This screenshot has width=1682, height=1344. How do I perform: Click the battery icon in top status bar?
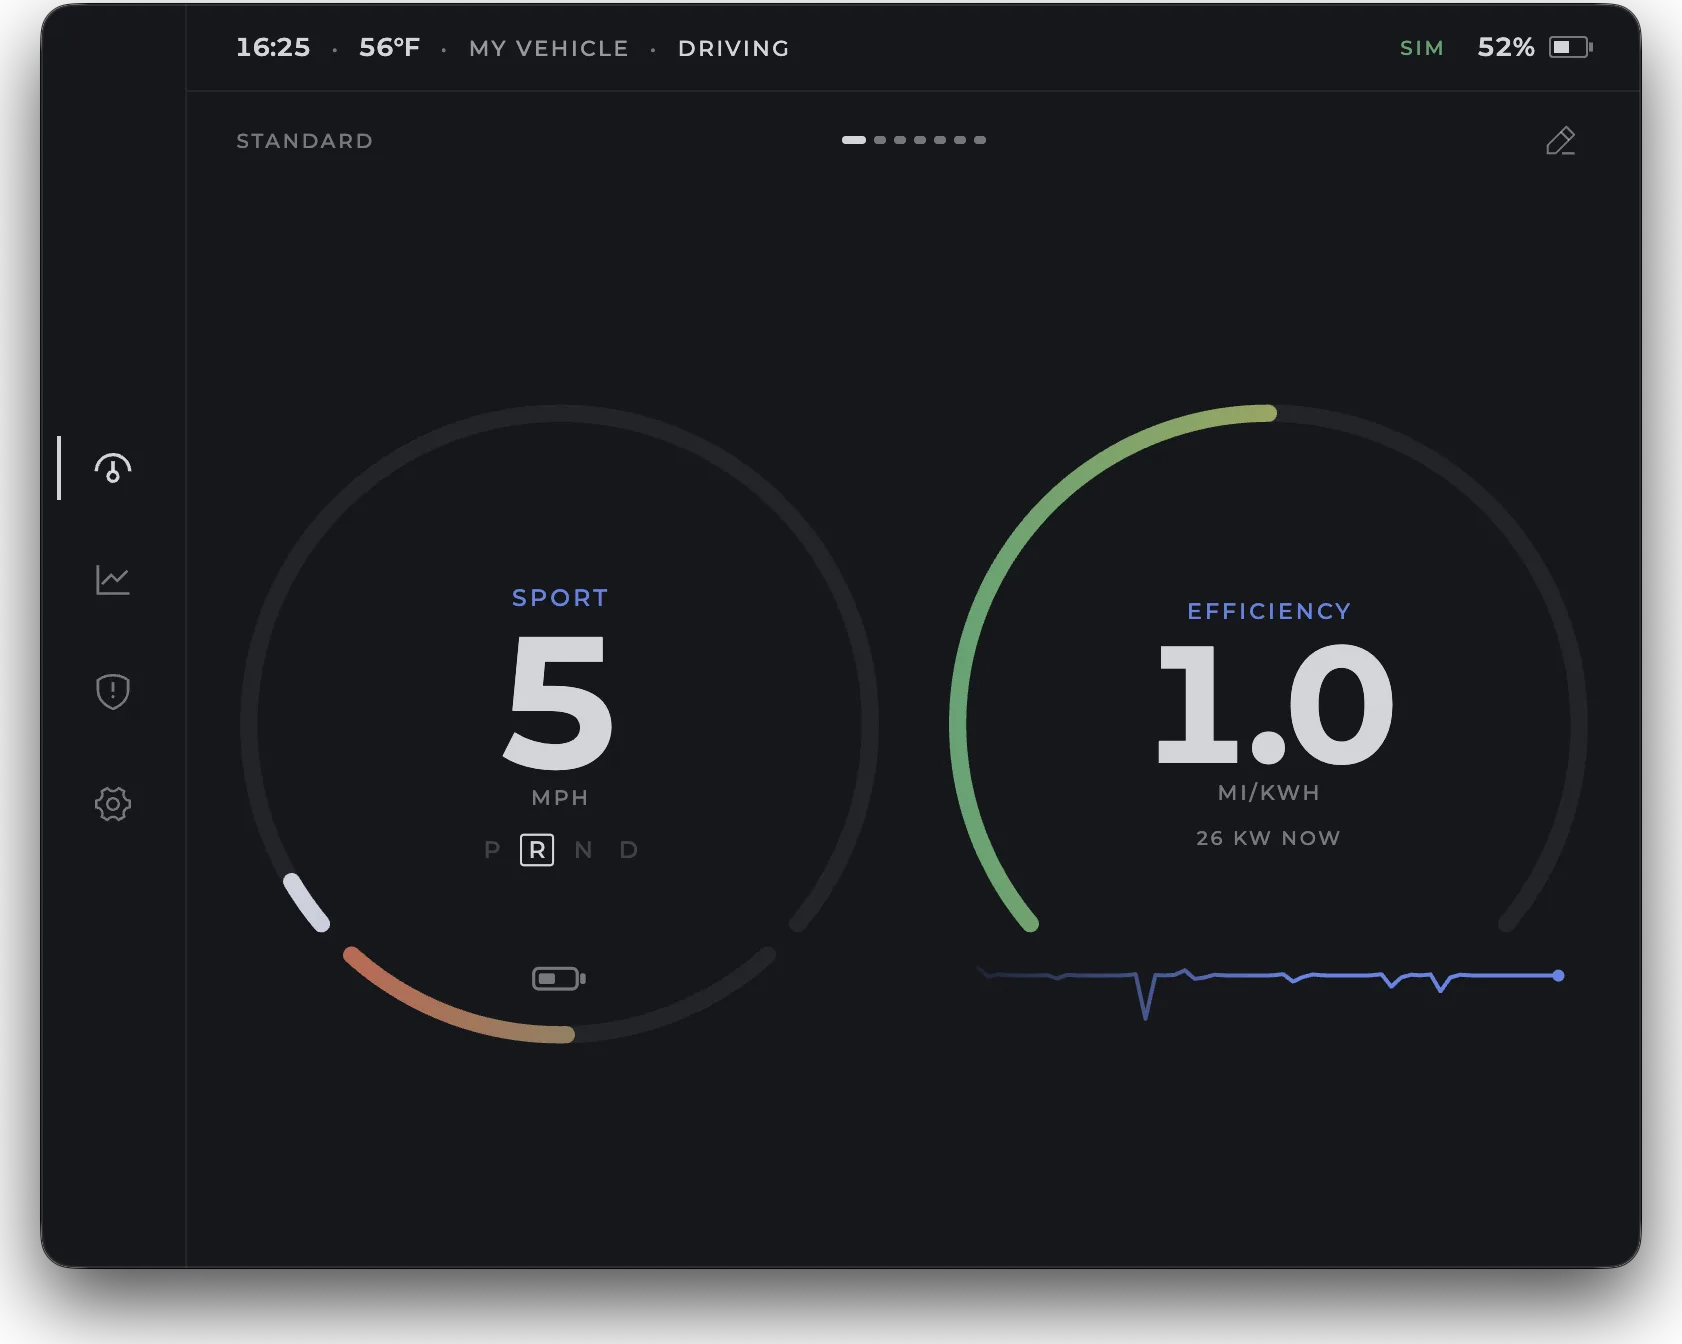coord(1570,47)
